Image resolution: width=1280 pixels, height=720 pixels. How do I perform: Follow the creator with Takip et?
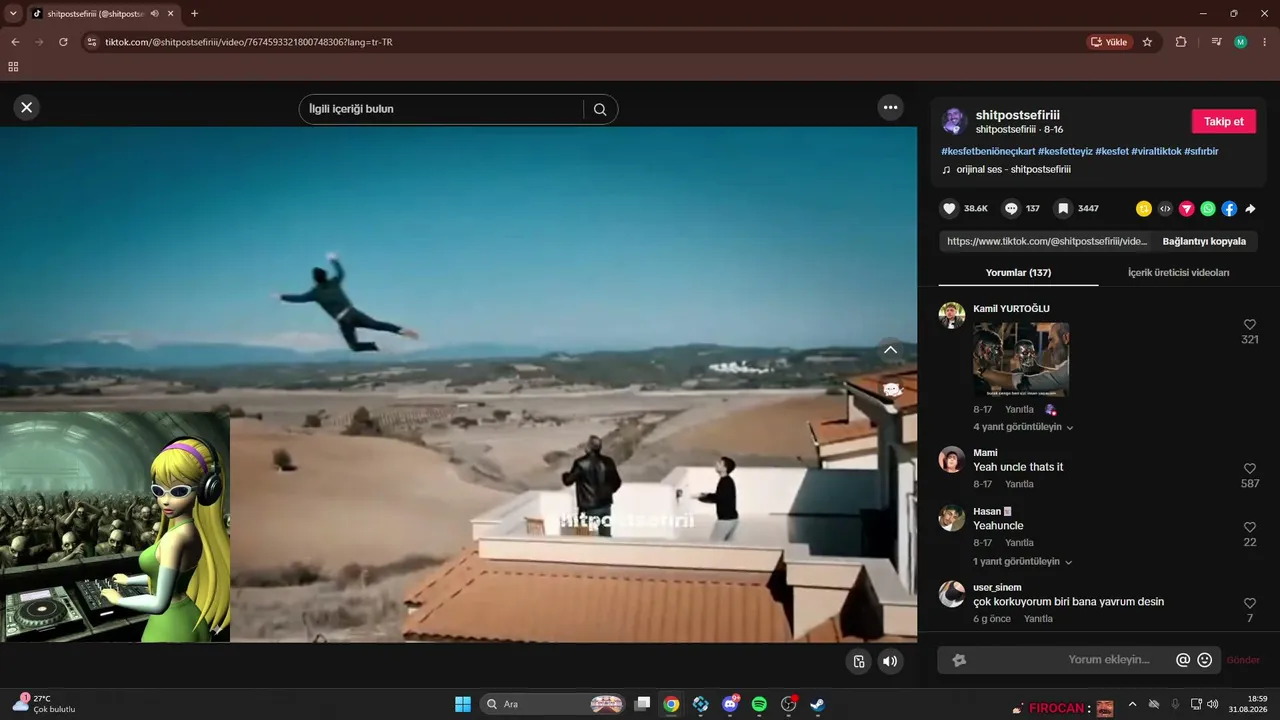coord(1224,121)
